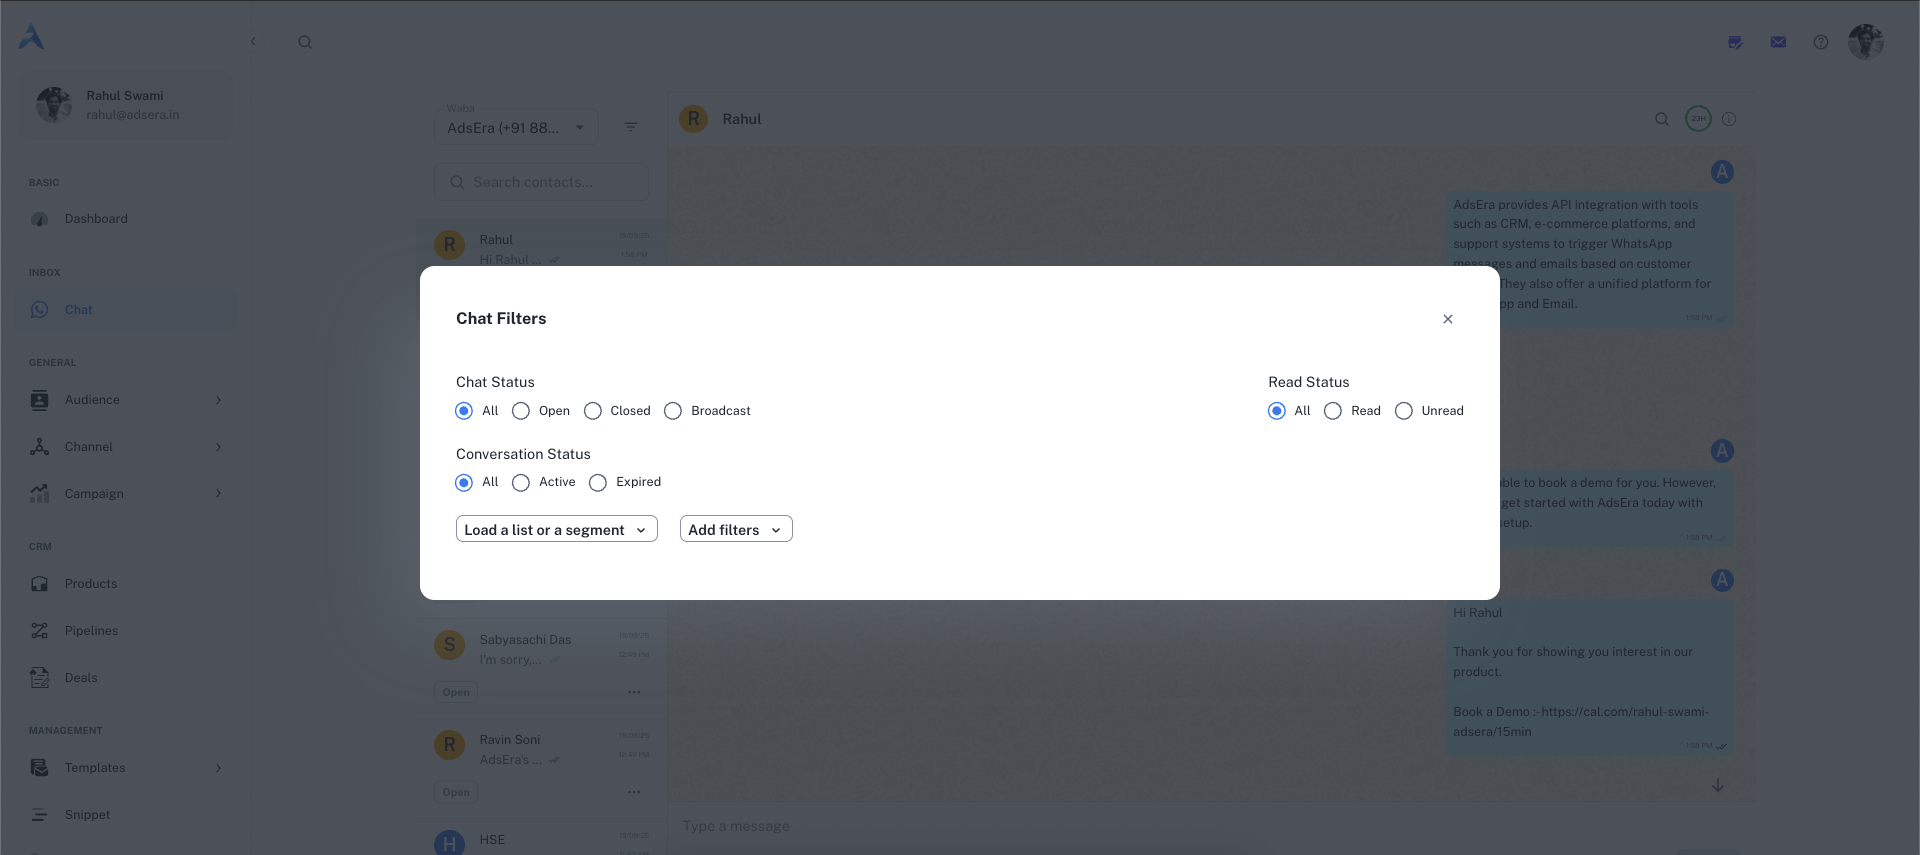Close the Chat Filters dialog

click(1447, 319)
